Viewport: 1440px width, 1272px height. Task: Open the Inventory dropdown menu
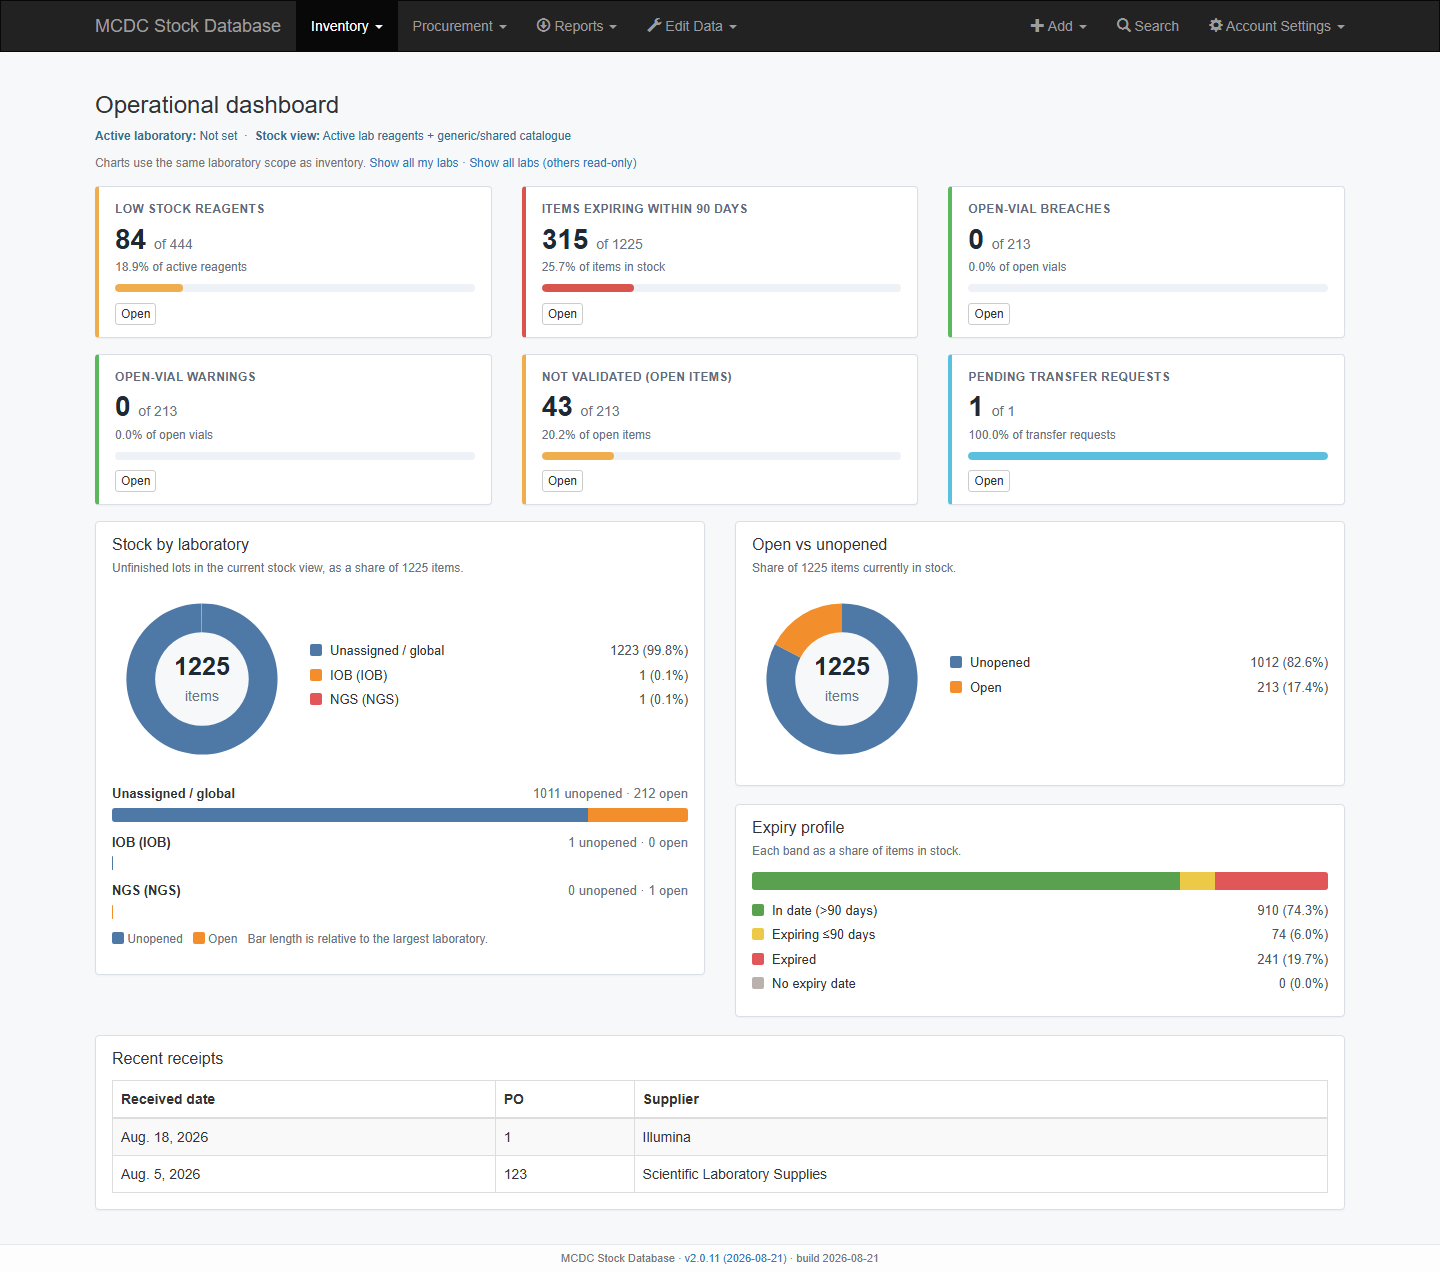coord(346,26)
